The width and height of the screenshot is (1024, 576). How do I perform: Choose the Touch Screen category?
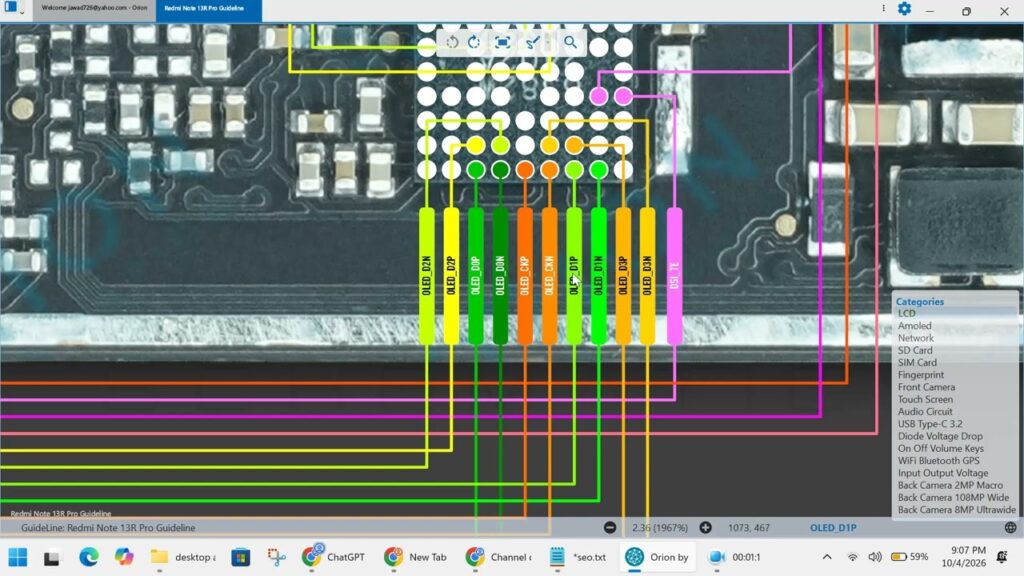point(925,400)
